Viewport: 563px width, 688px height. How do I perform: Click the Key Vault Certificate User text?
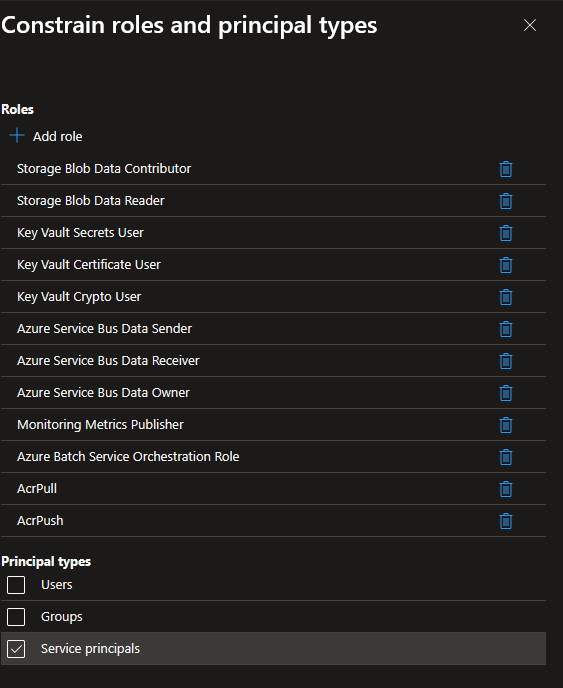click(89, 265)
